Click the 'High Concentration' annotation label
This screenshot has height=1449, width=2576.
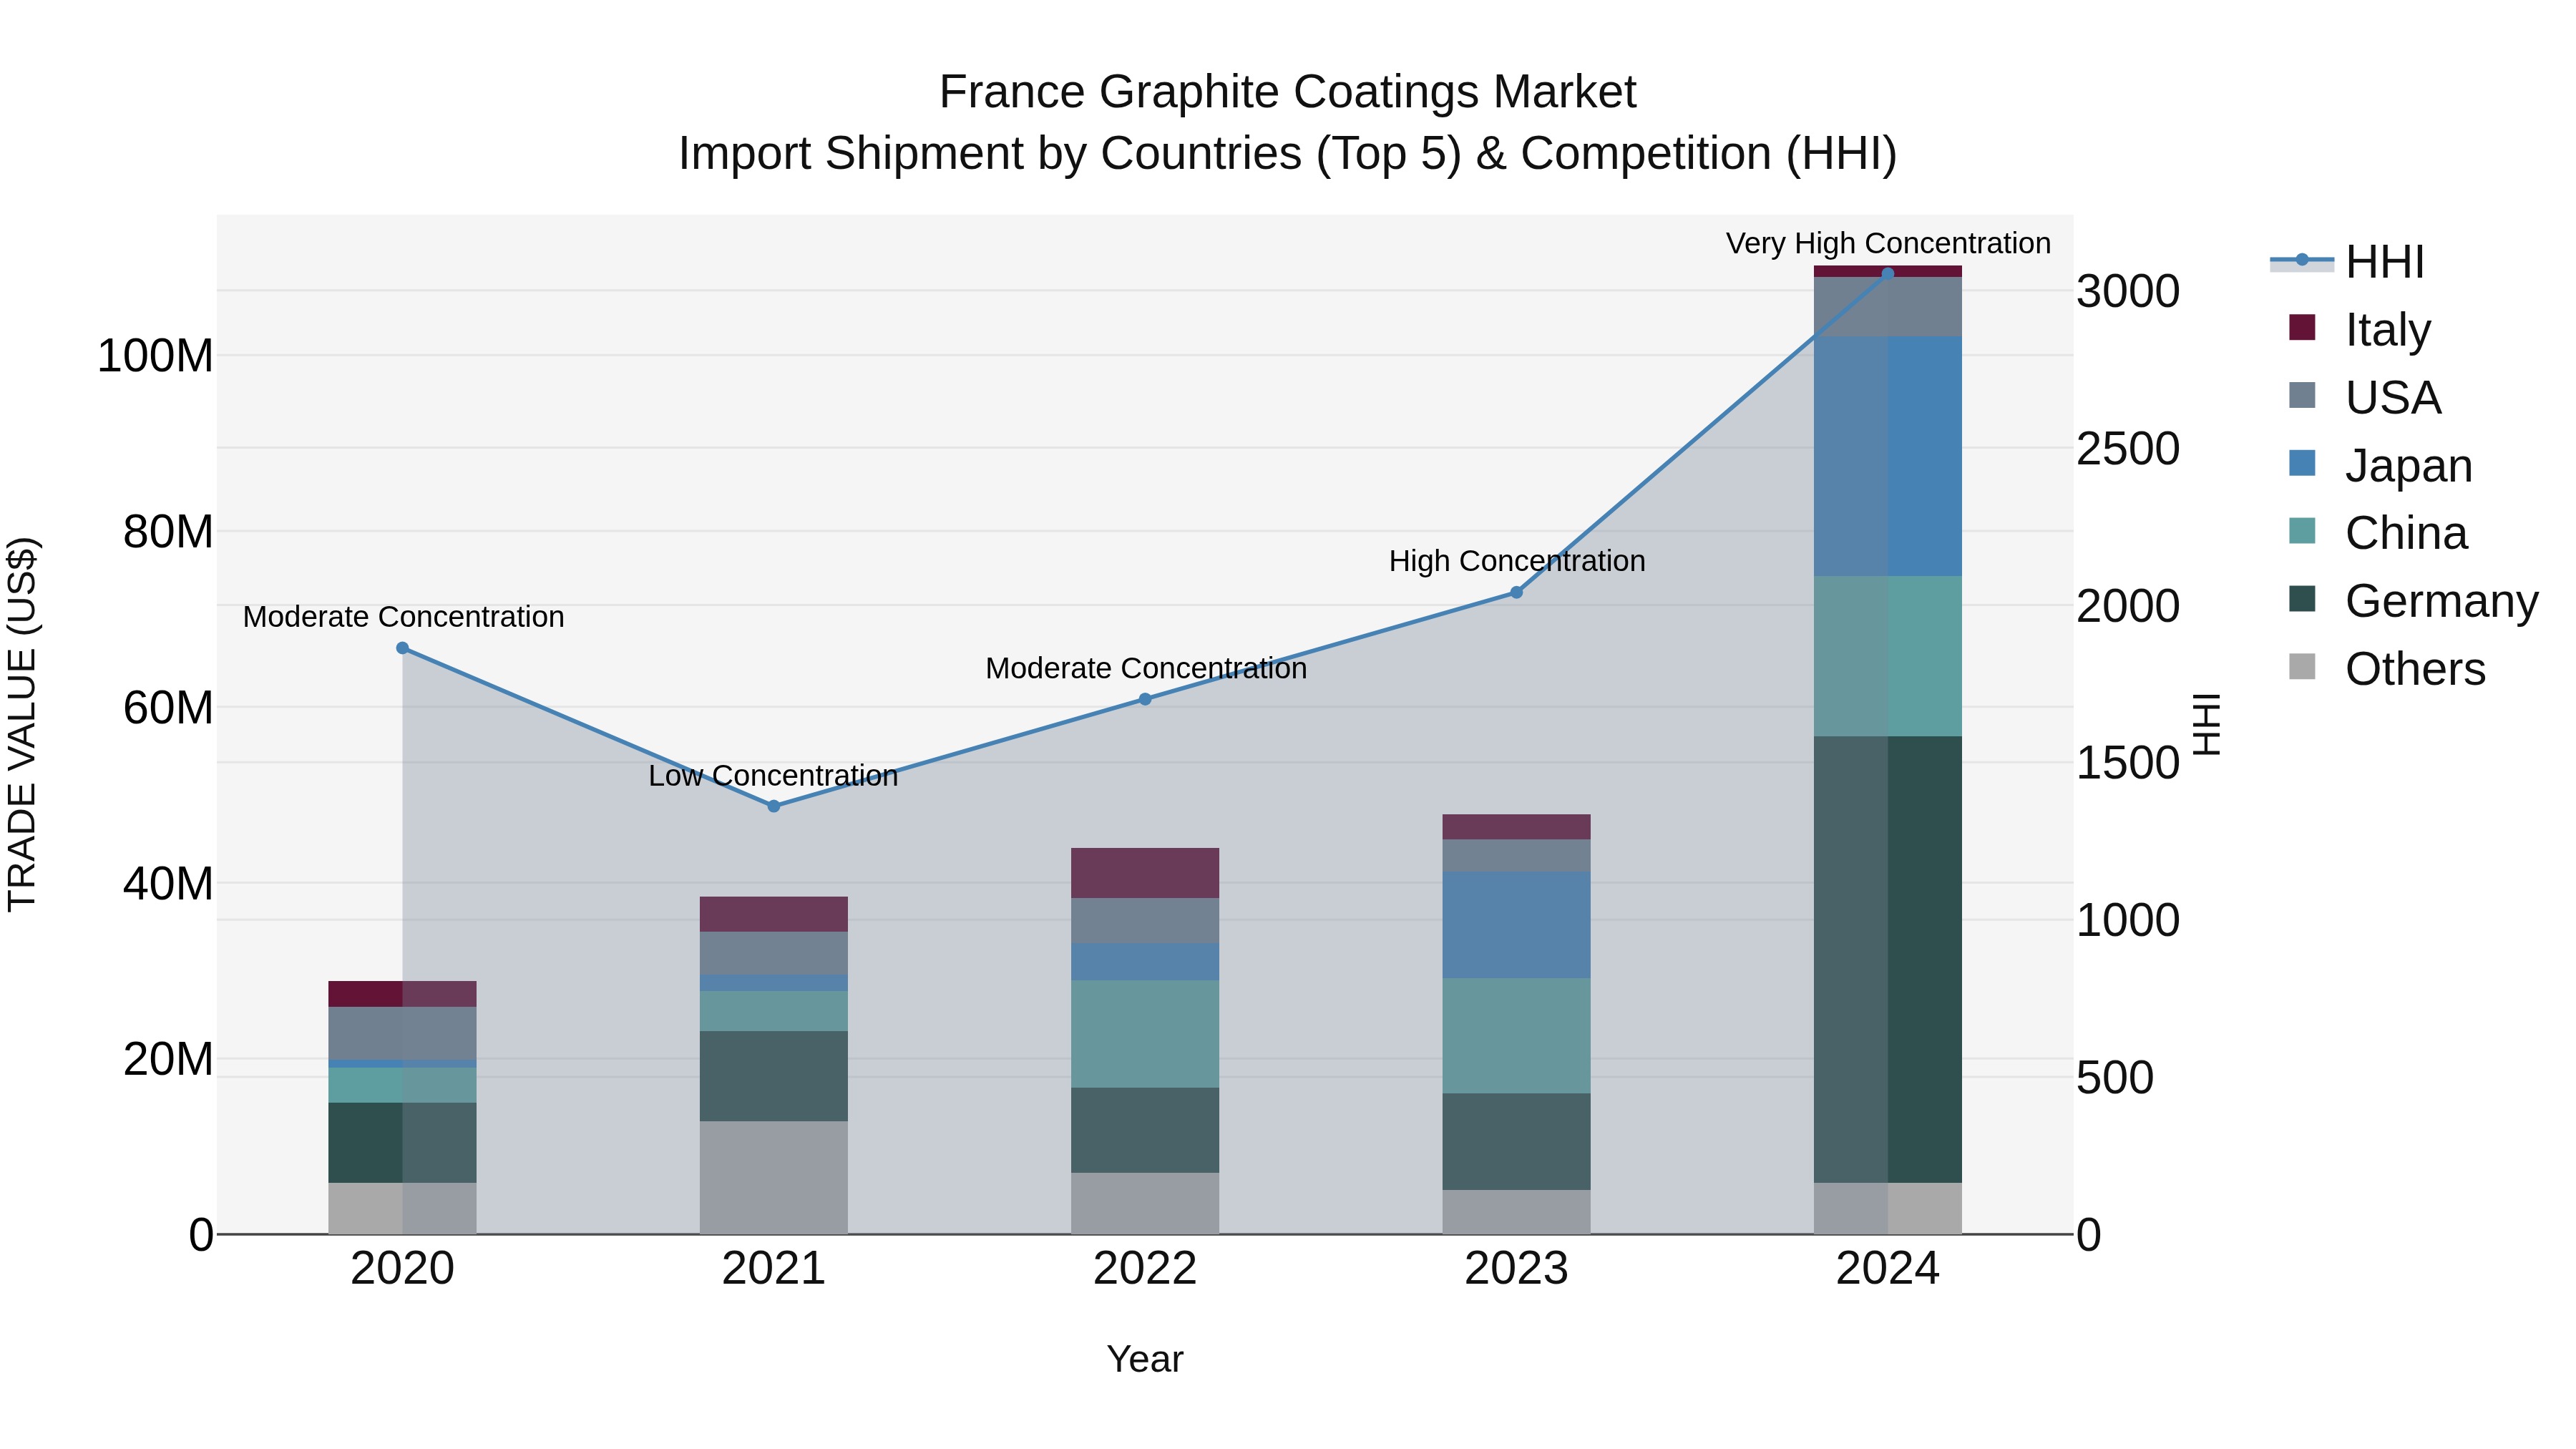[1516, 561]
